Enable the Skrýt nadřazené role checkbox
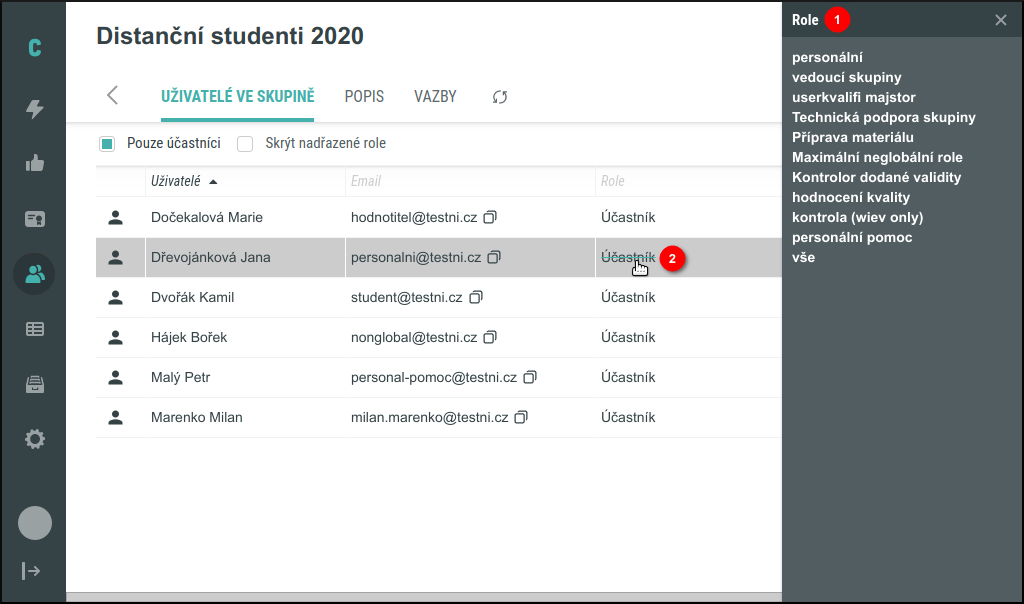The image size is (1024, 604). pos(245,144)
